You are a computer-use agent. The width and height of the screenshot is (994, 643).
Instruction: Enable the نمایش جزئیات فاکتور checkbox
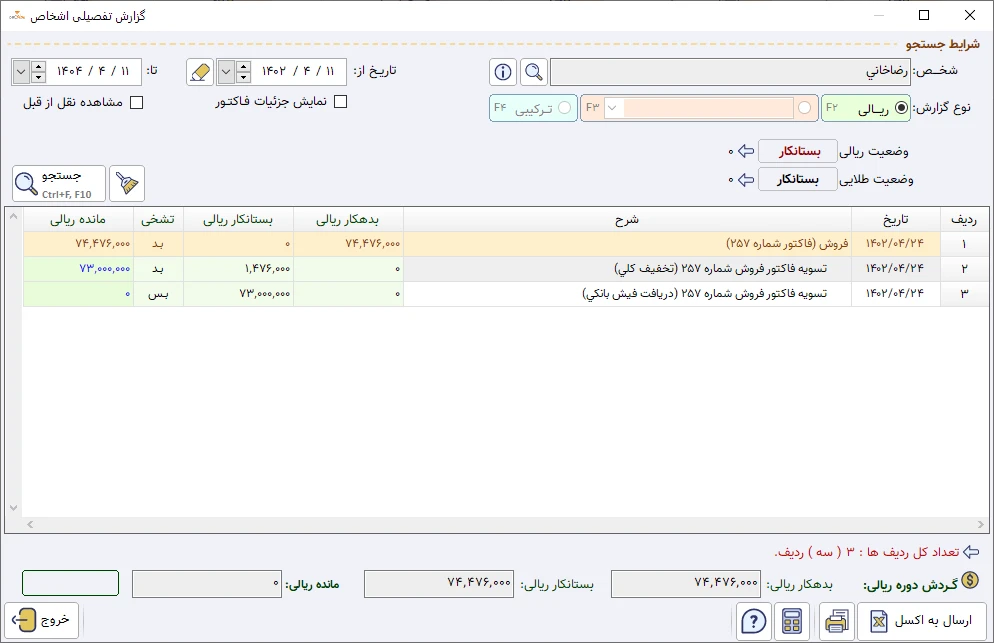(340, 101)
